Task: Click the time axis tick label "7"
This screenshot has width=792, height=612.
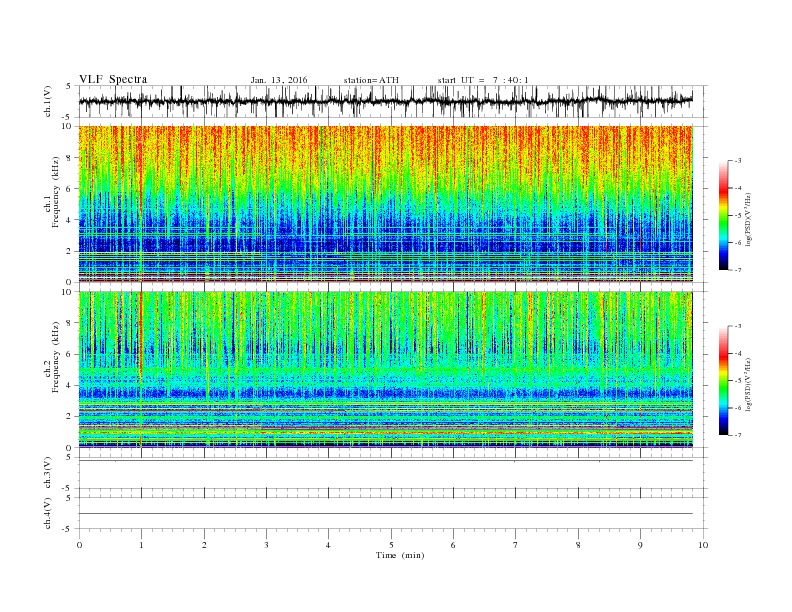Action: [516, 545]
